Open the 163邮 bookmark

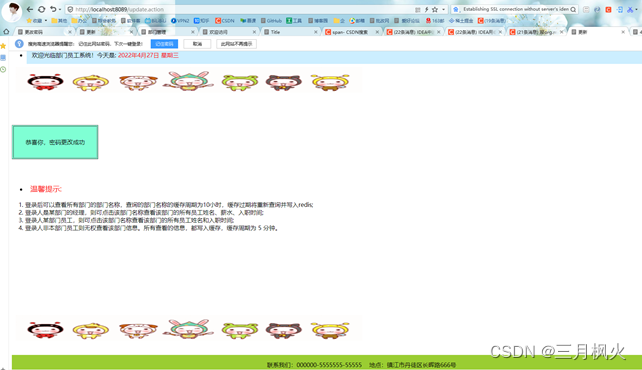pos(435,20)
